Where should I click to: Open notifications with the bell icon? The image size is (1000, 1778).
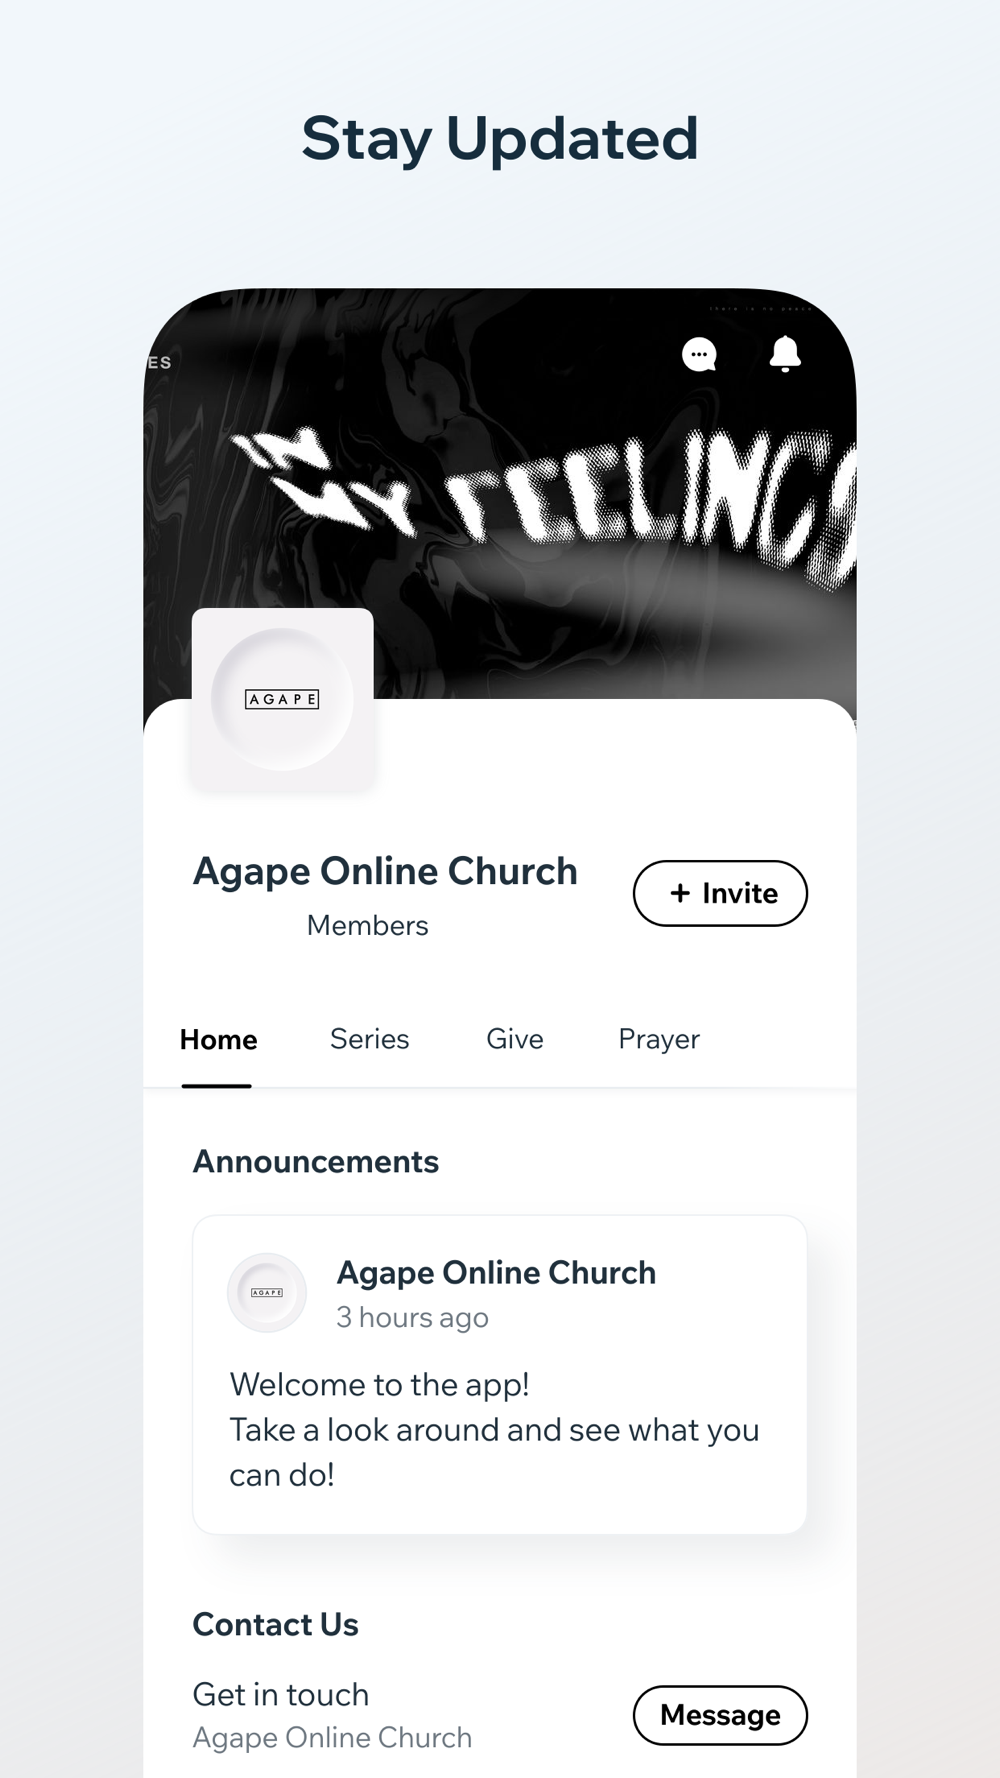coord(785,354)
